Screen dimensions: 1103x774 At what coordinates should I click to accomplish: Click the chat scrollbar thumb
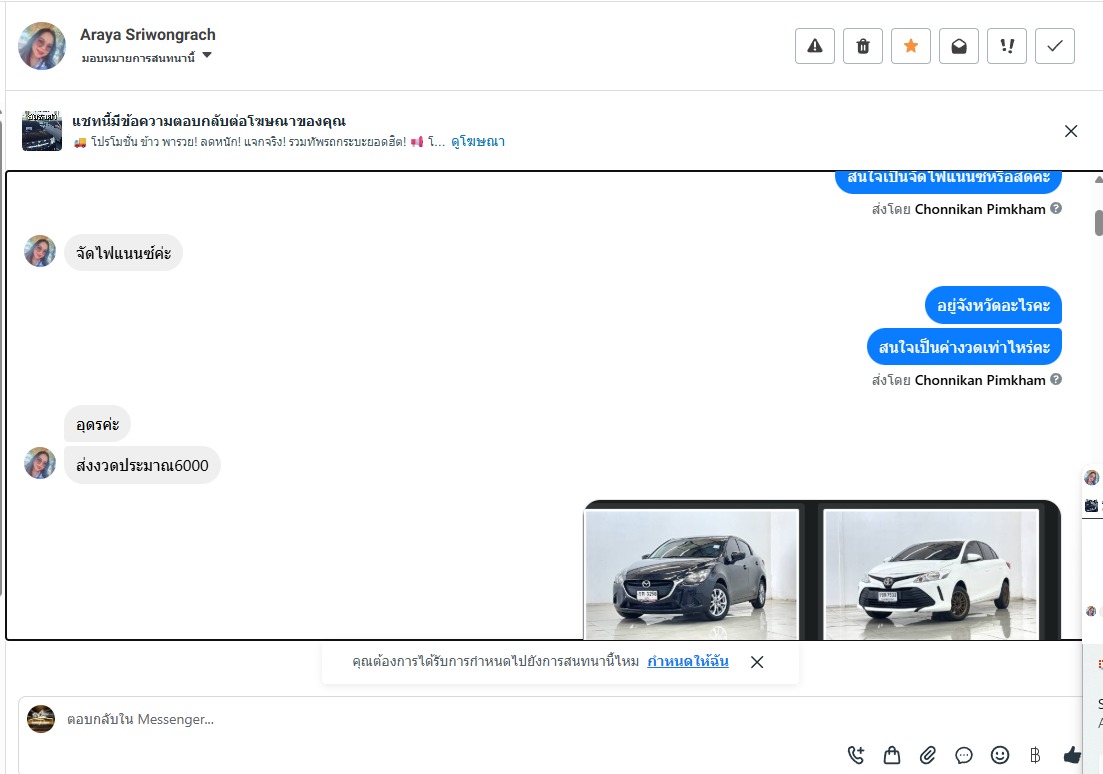pyautogui.click(x=1098, y=222)
